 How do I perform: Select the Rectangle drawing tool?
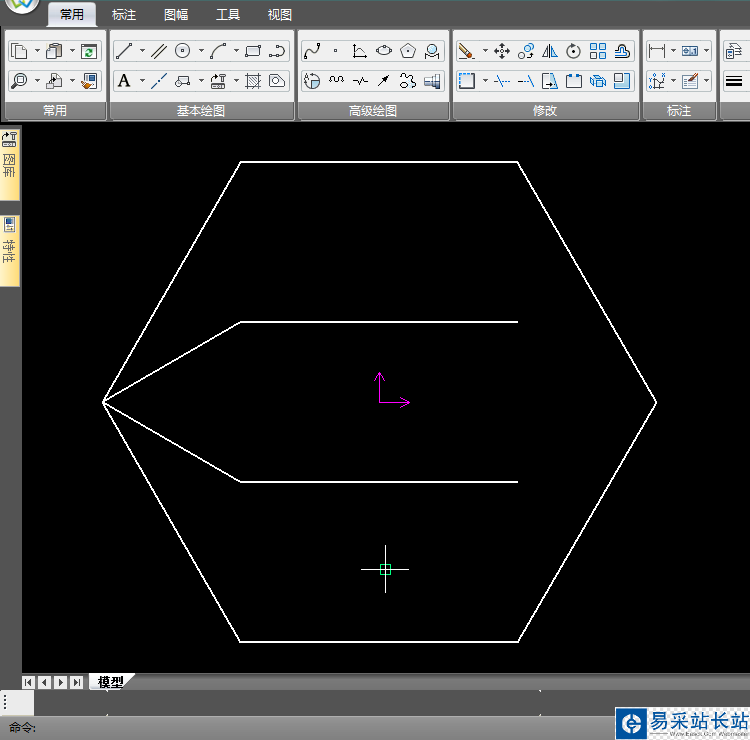(253, 51)
